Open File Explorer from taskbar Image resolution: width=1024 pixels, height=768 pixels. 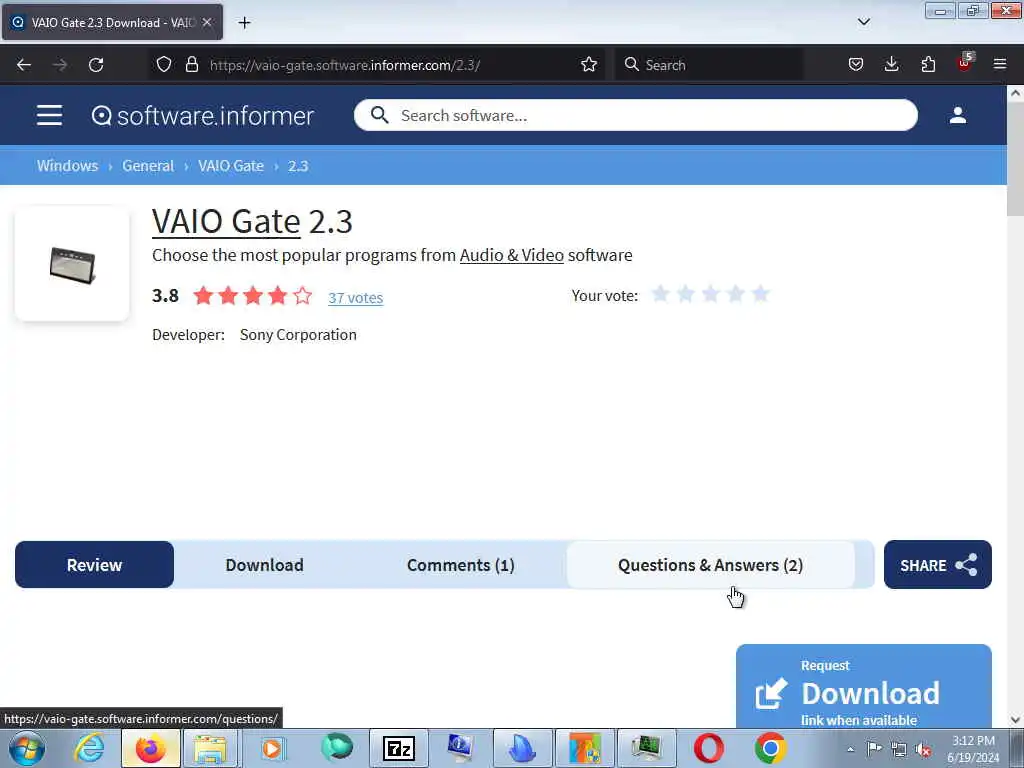pos(210,748)
